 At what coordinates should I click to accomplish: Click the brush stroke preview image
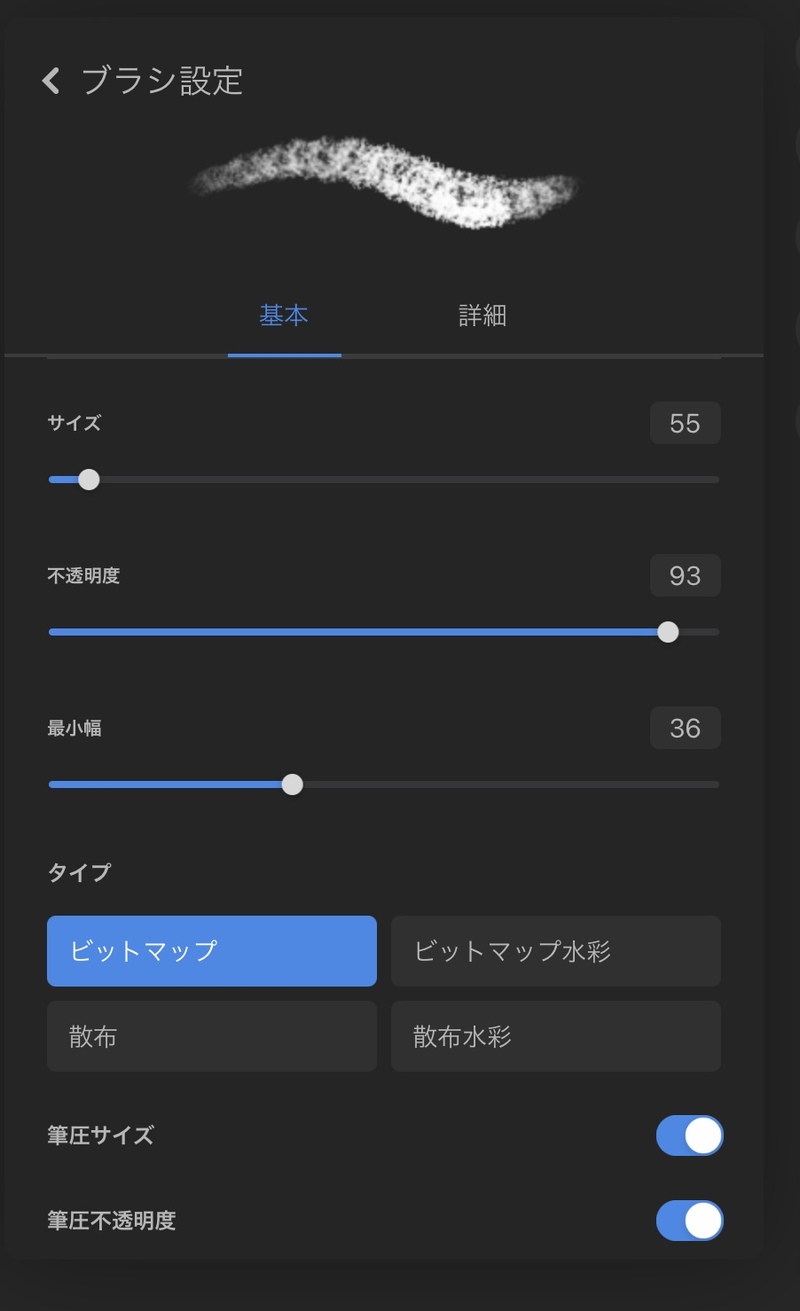point(386,181)
